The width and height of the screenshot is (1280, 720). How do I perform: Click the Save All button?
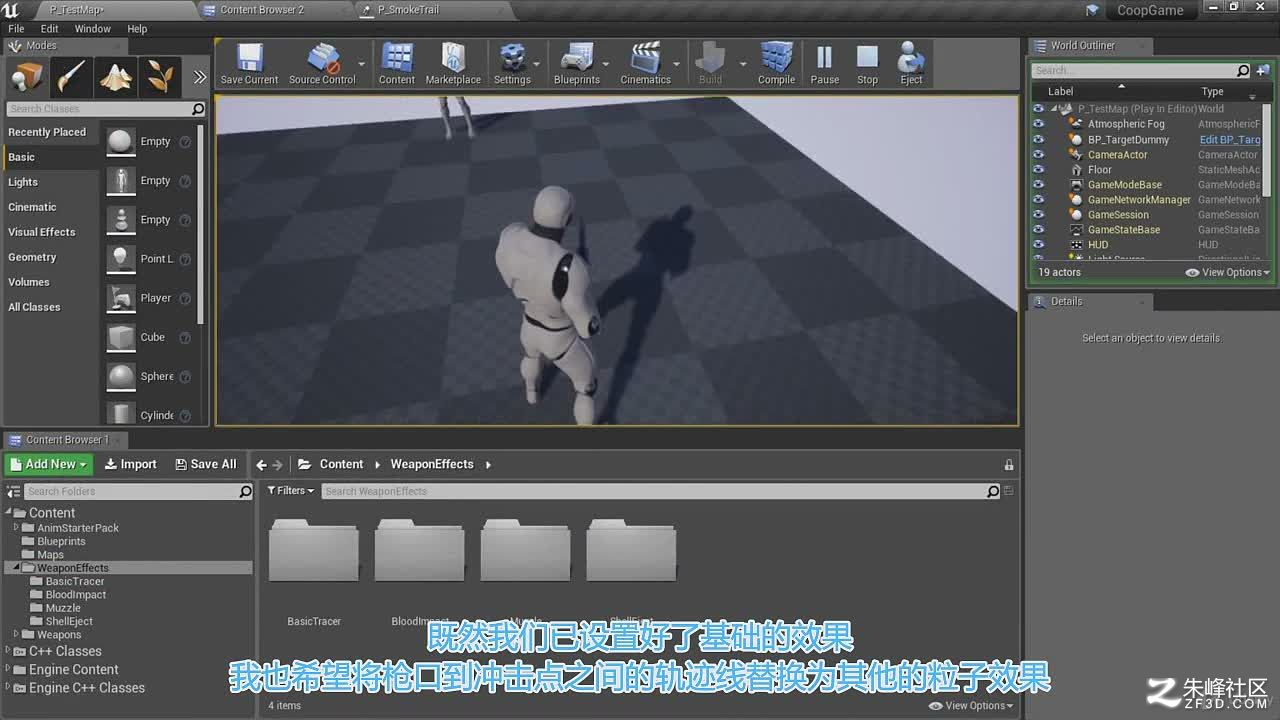click(x=206, y=465)
